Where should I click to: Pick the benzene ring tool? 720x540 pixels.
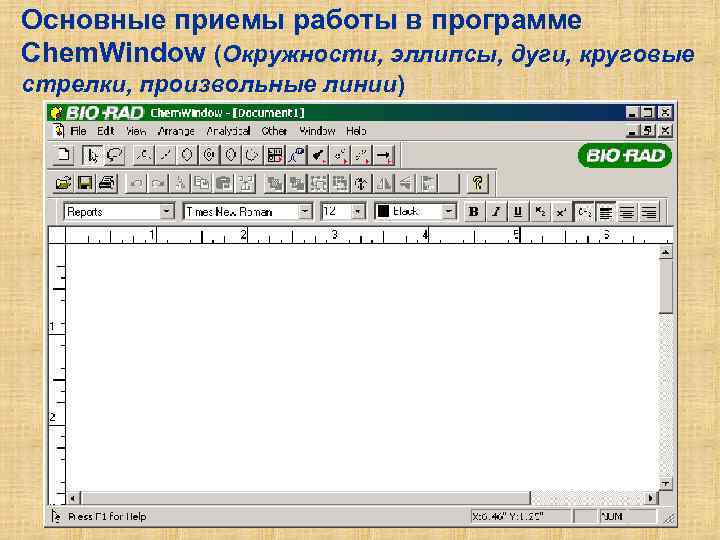click(x=208, y=155)
